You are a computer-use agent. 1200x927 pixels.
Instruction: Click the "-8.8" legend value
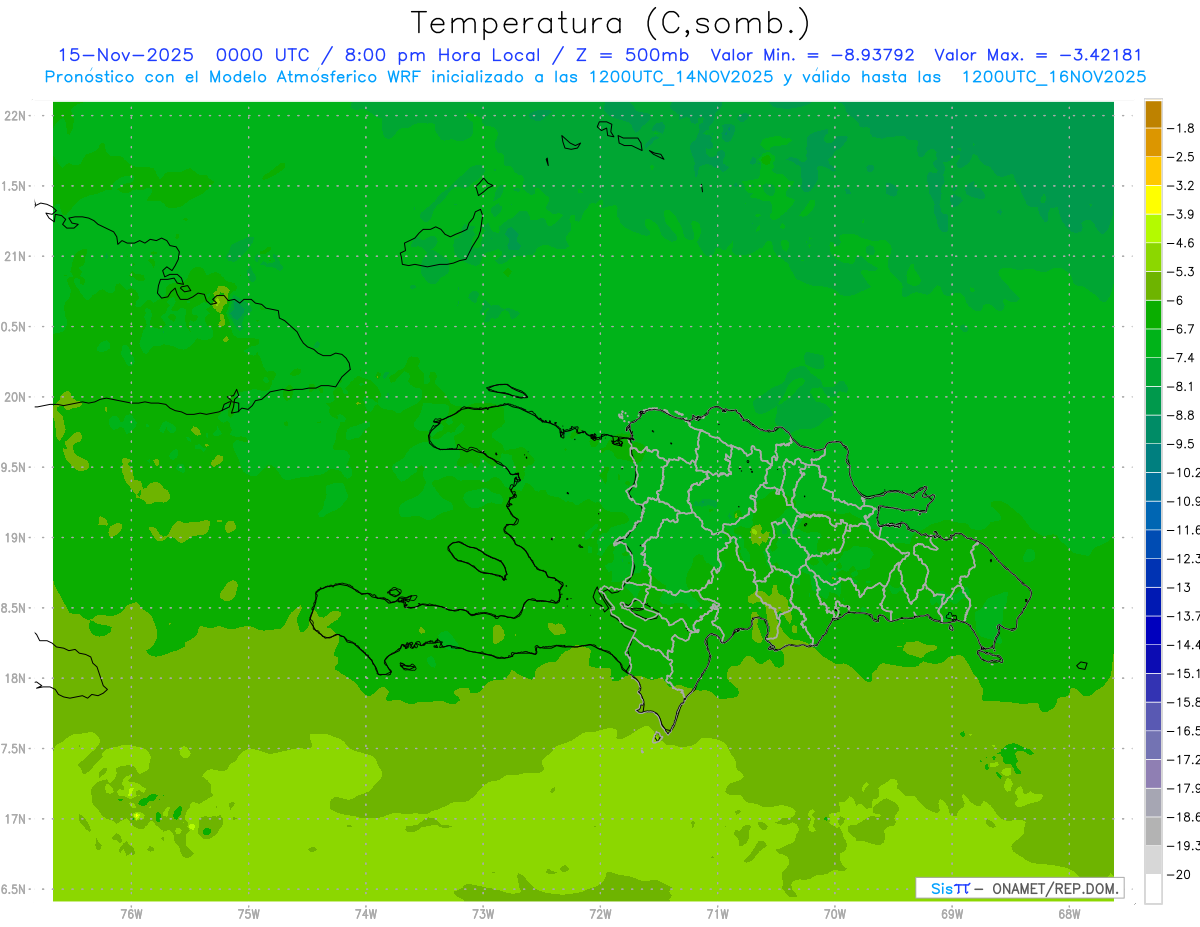coord(1182,414)
